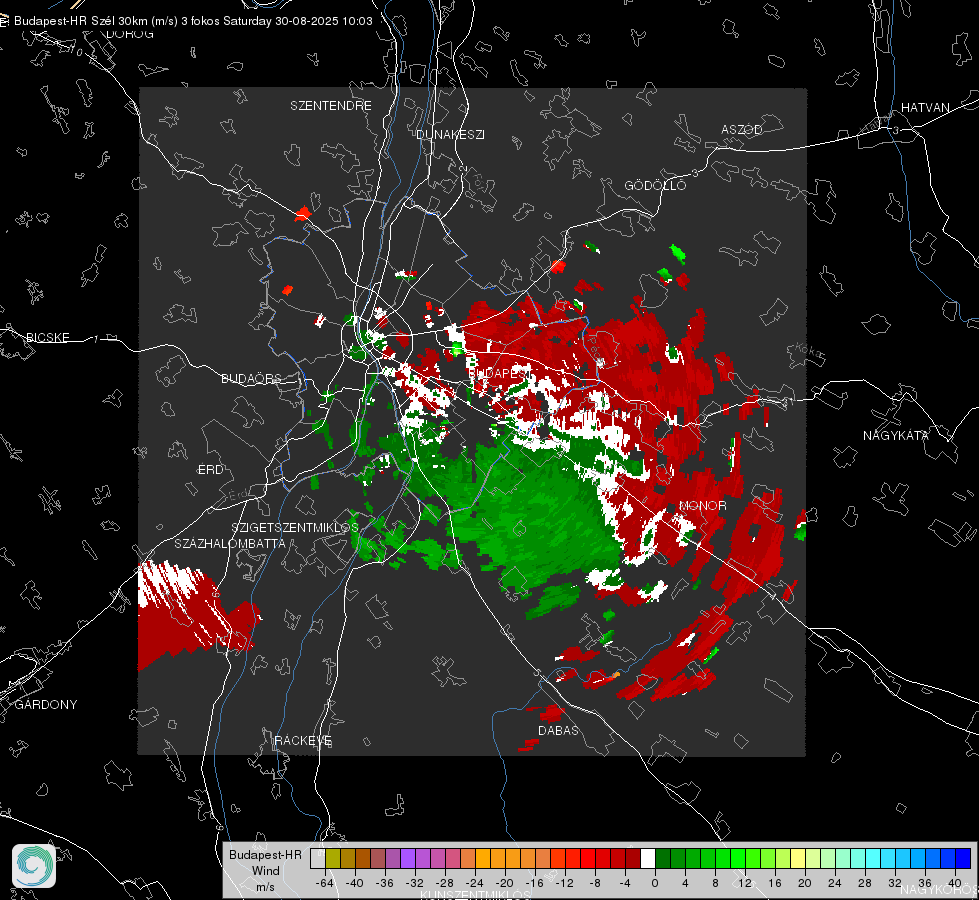
Task: Click the -64 legend value
Action: 324,883
